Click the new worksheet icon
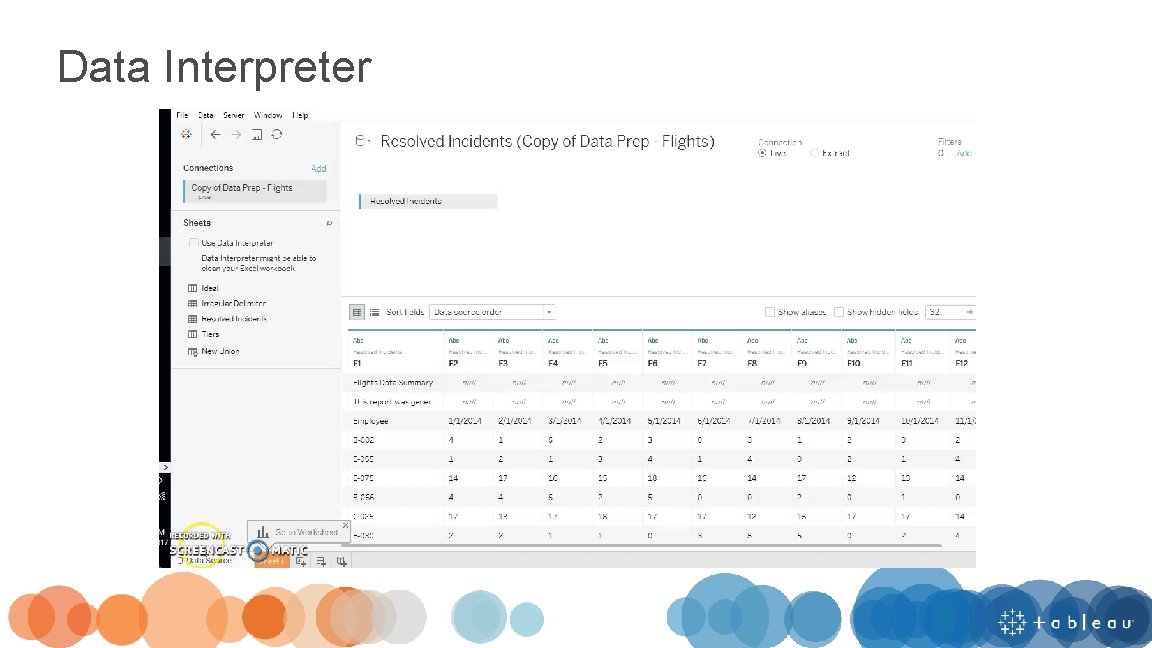Image resolution: width=1152 pixels, height=648 pixels. click(x=301, y=561)
